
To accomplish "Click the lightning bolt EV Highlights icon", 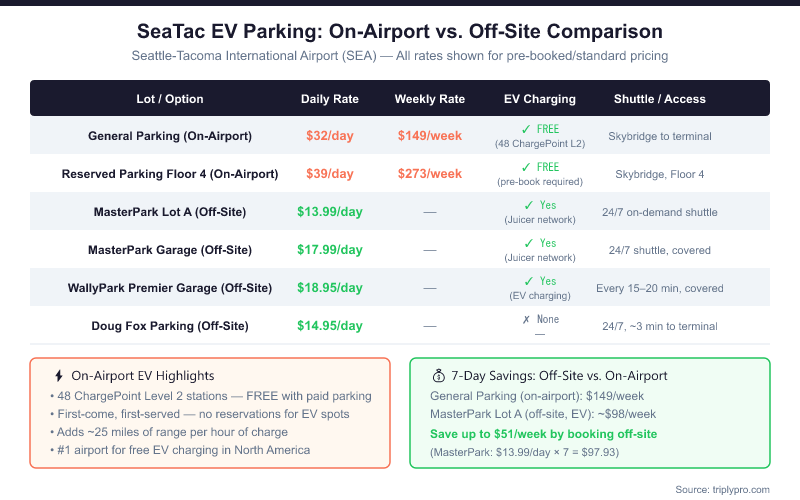I will [57, 375].
